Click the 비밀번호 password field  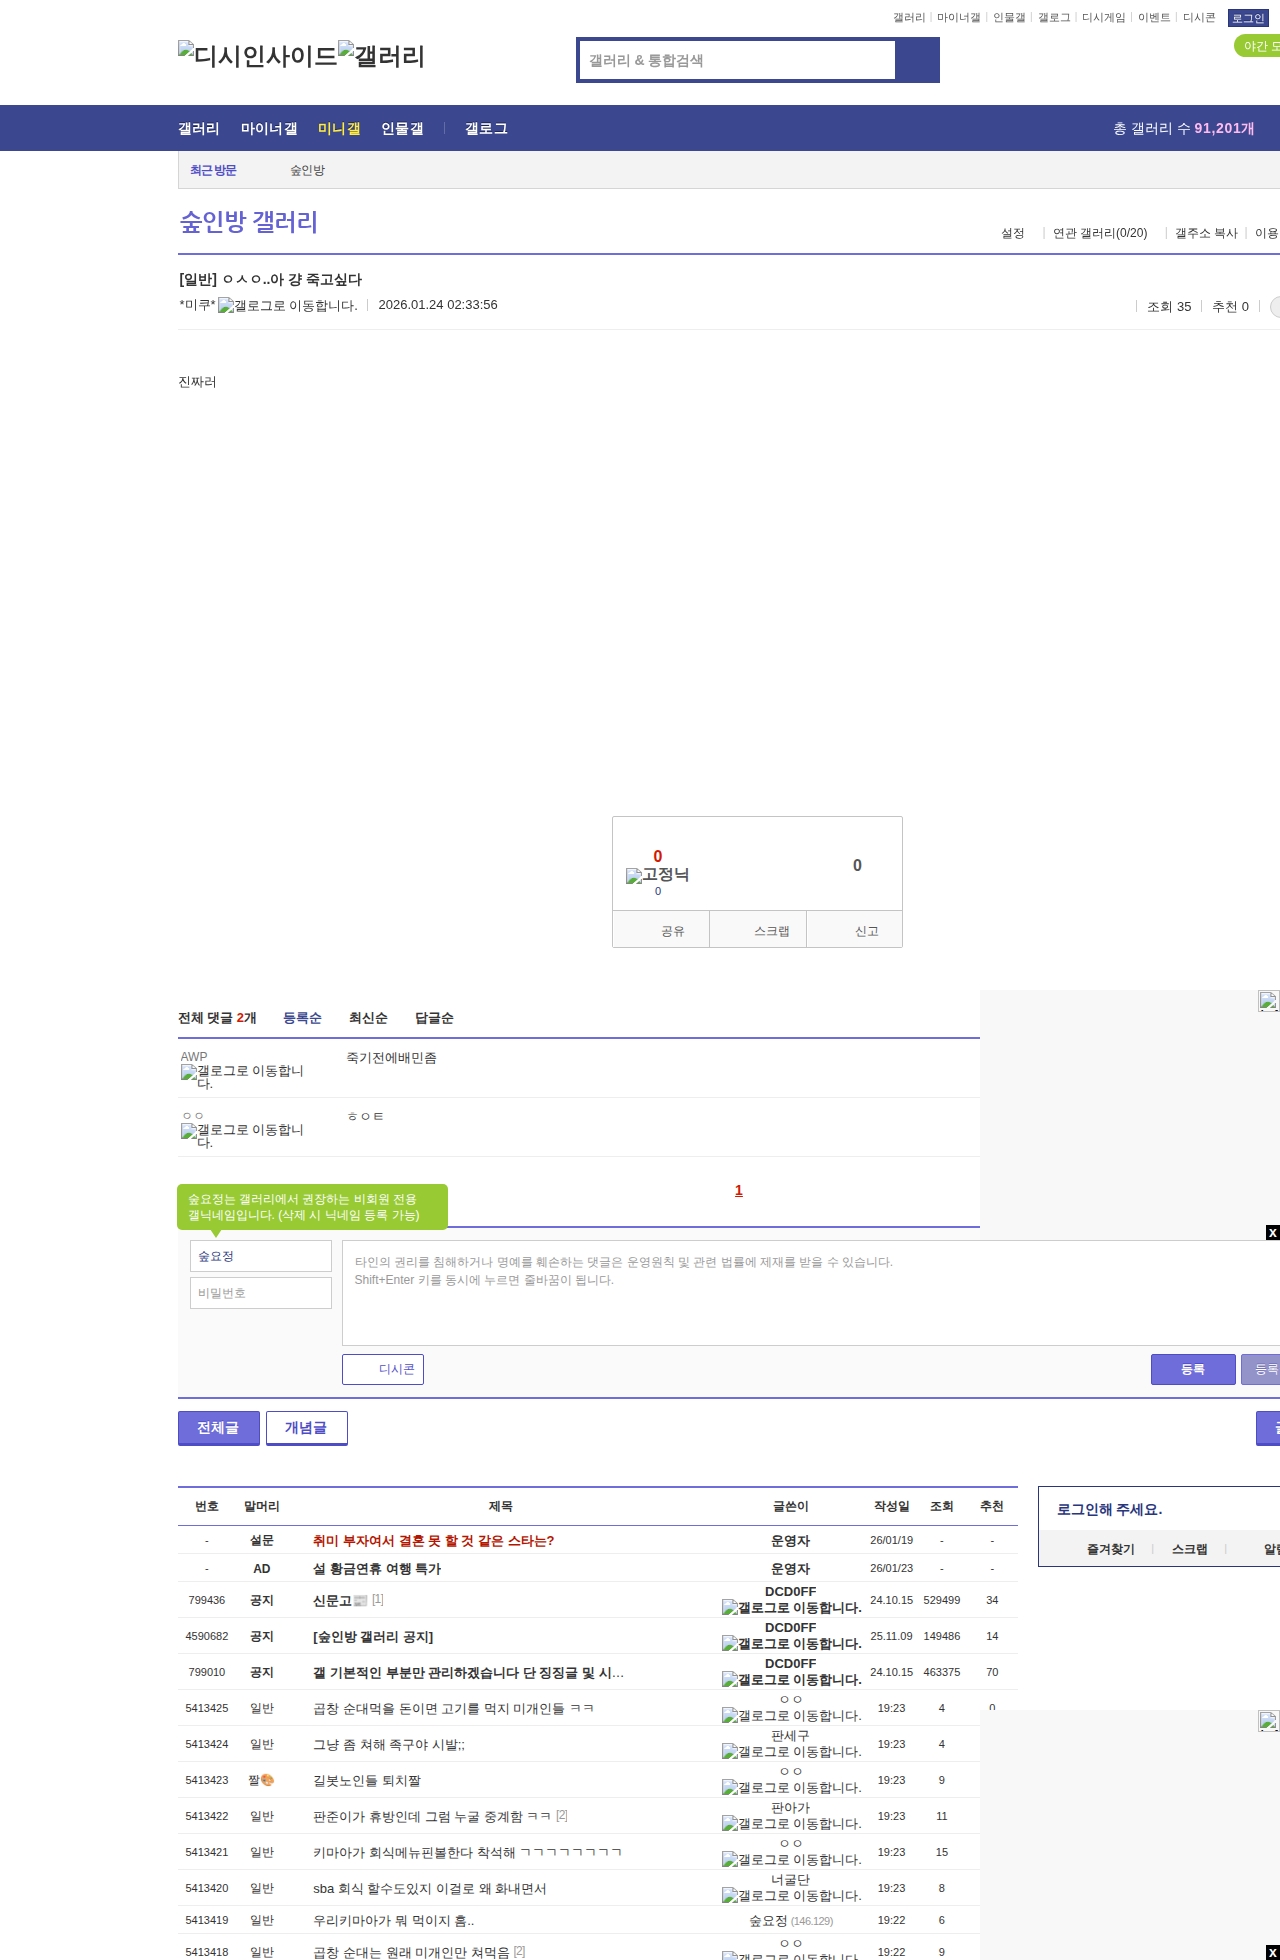coord(261,1293)
